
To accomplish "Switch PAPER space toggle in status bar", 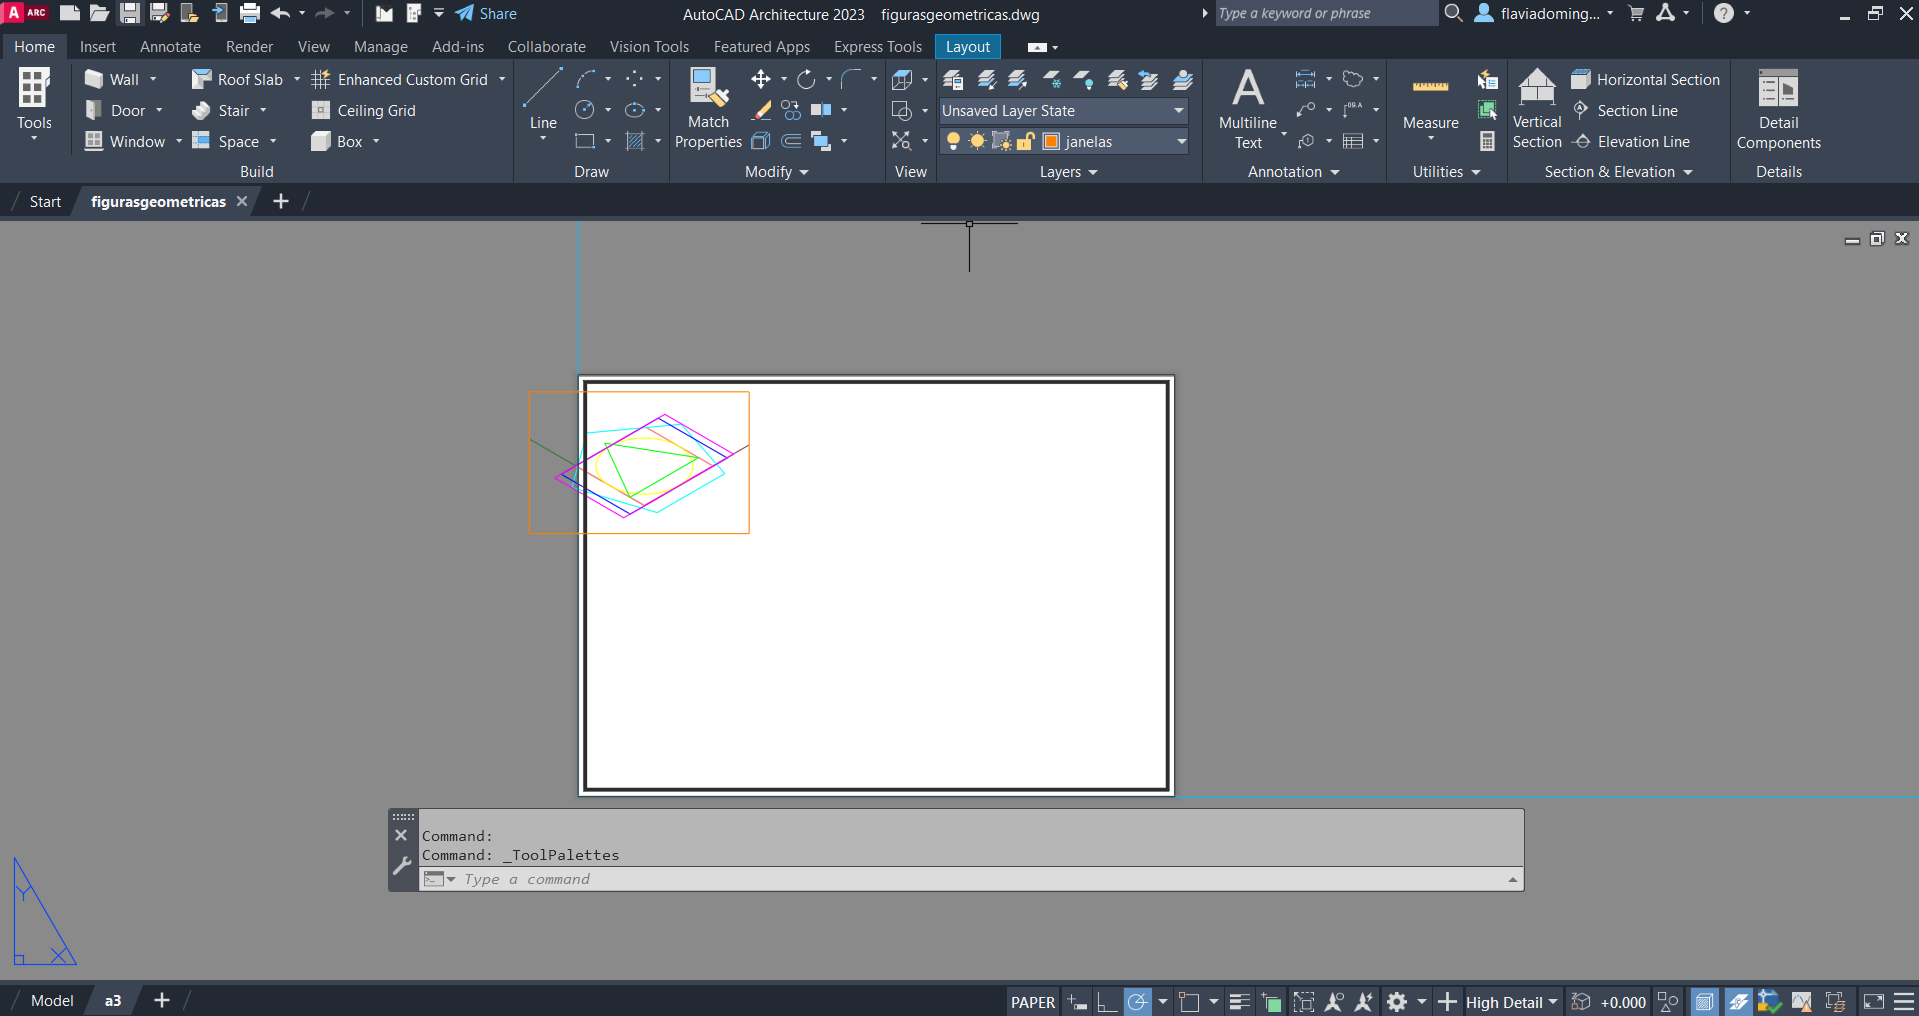I will 1032,1002.
